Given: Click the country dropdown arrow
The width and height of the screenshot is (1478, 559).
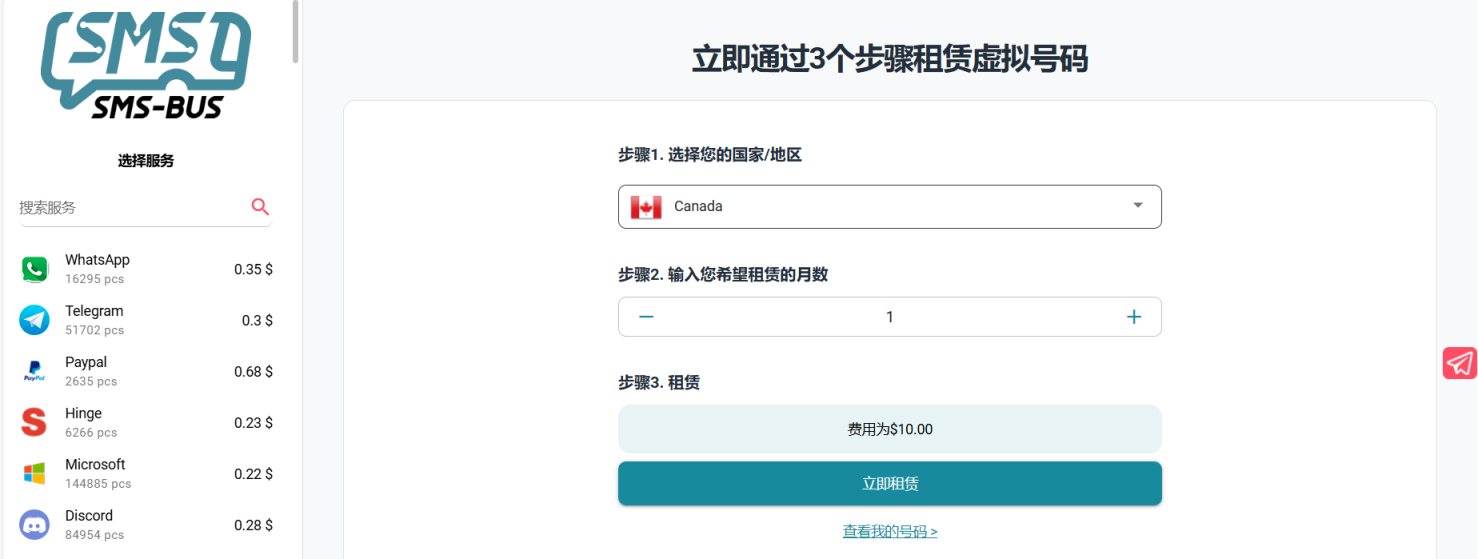Looking at the screenshot, I should pos(1137,206).
